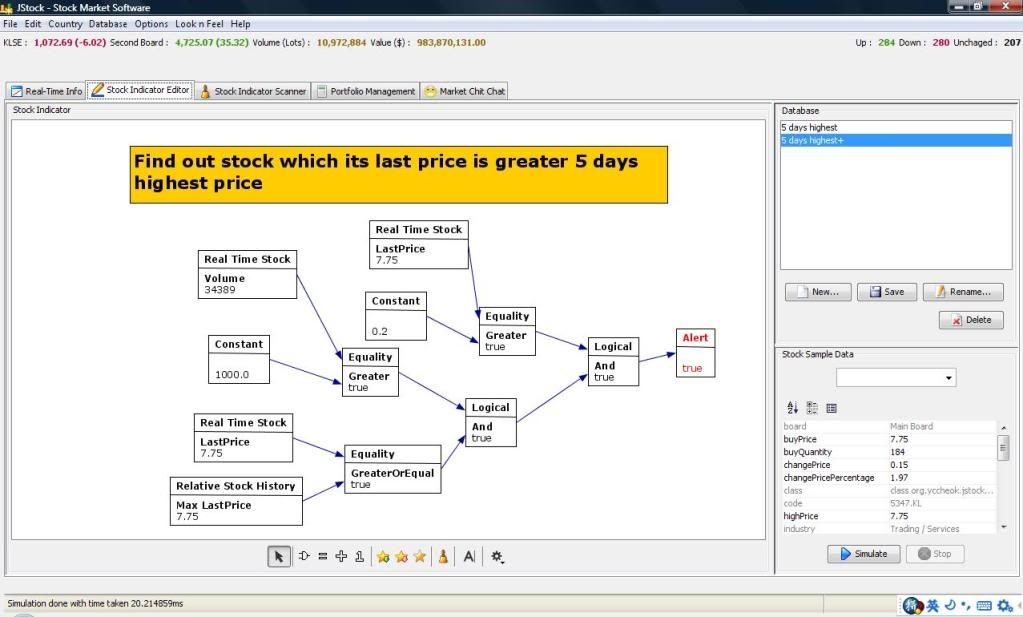The image size is (1023, 617).
Task: Click the sample data scrollbar thumb
Action: point(1003,448)
